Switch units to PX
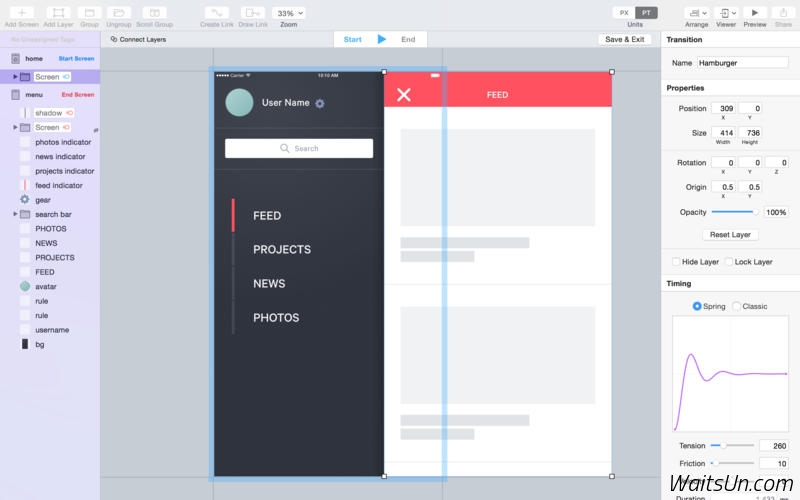Viewport: 800px width, 500px height. tap(624, 13)
